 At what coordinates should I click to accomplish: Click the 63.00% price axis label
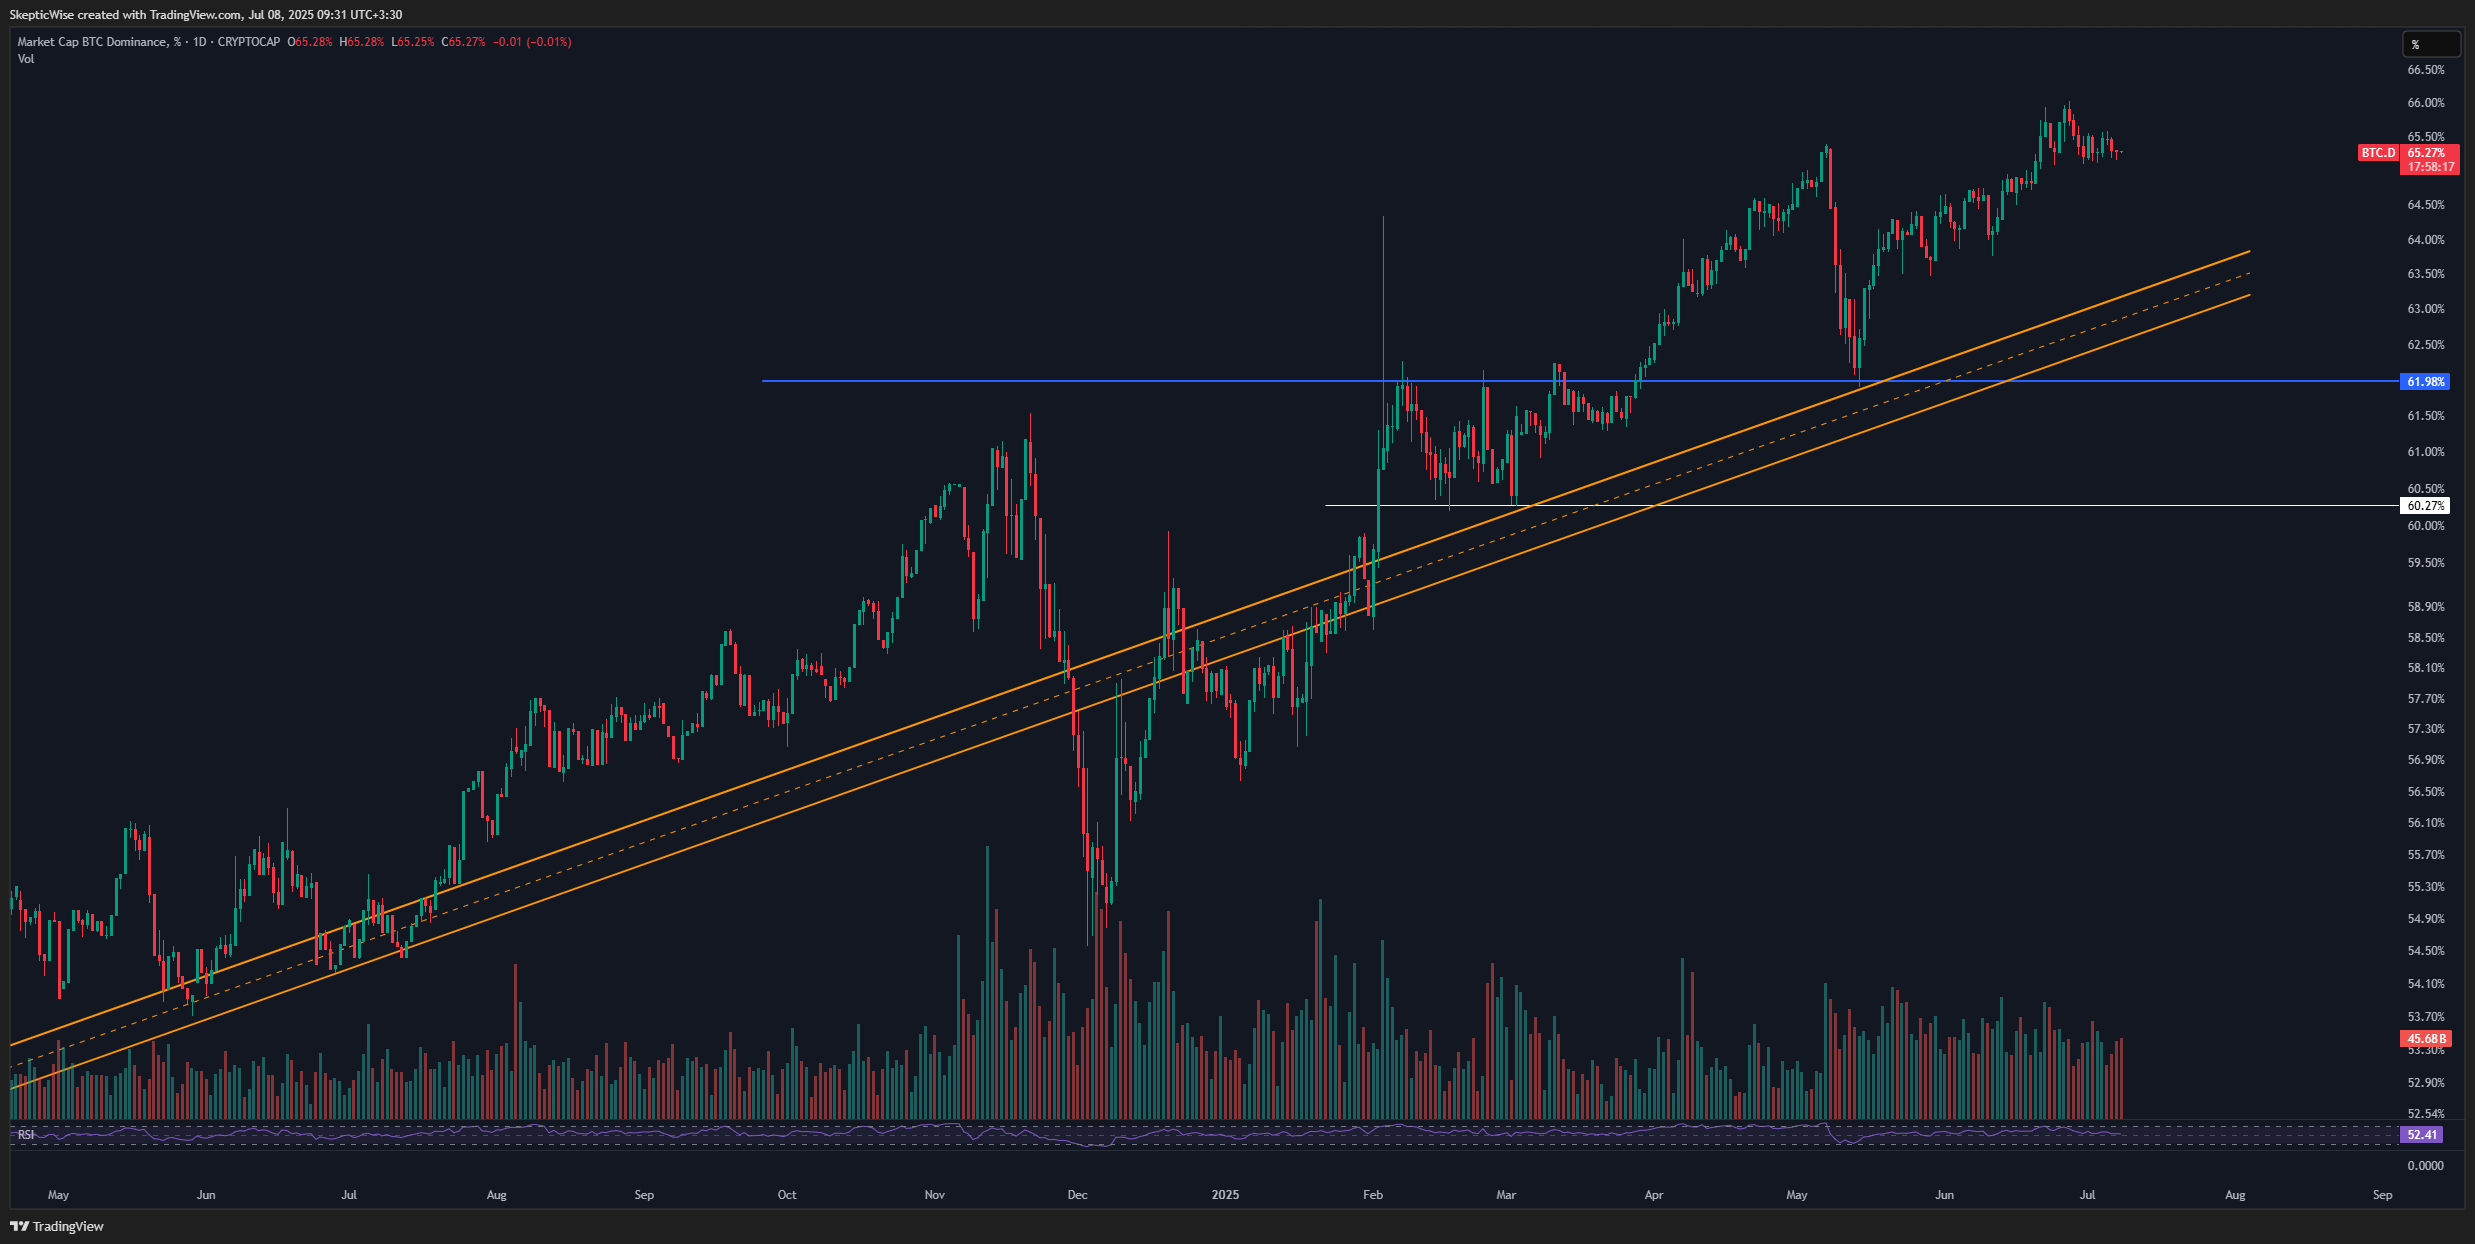(x=2425, y=309)
